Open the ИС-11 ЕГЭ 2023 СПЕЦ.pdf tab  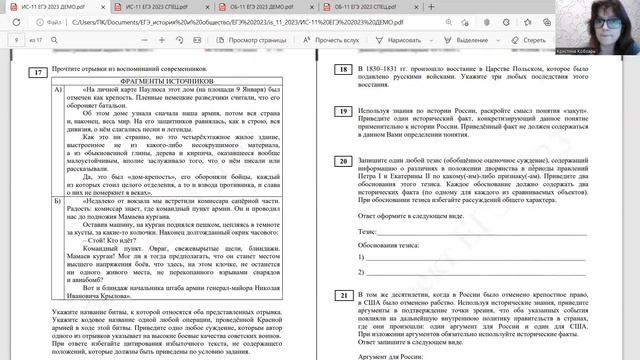(x=157, y=7)
